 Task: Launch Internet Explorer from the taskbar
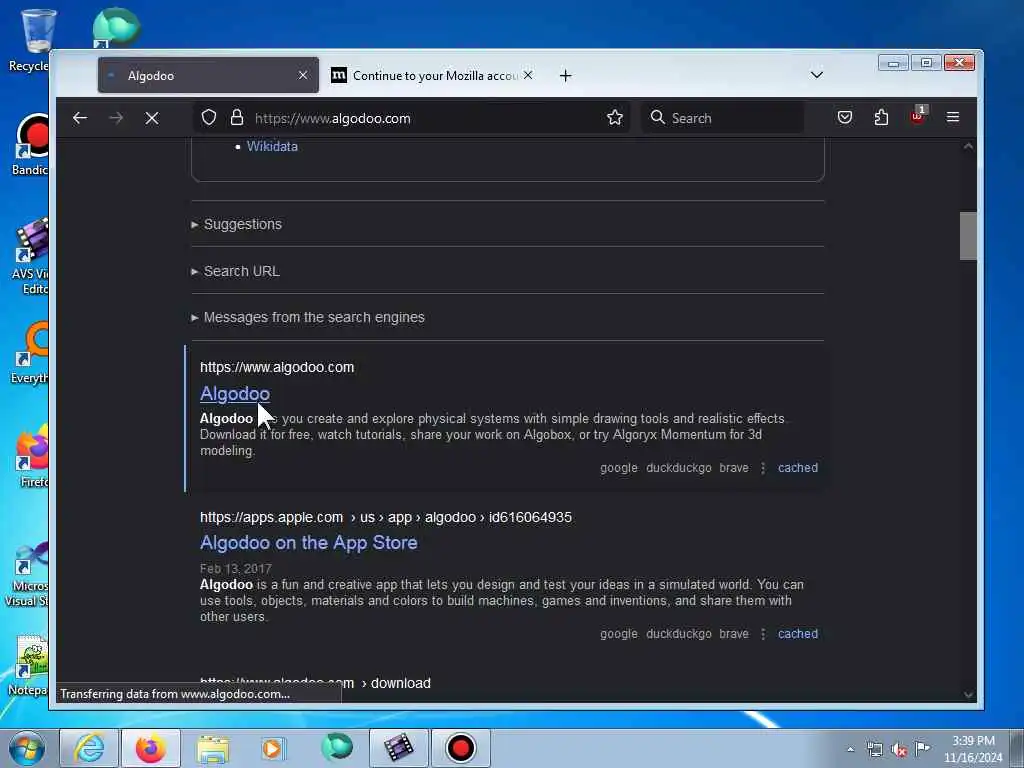[88, 748]
